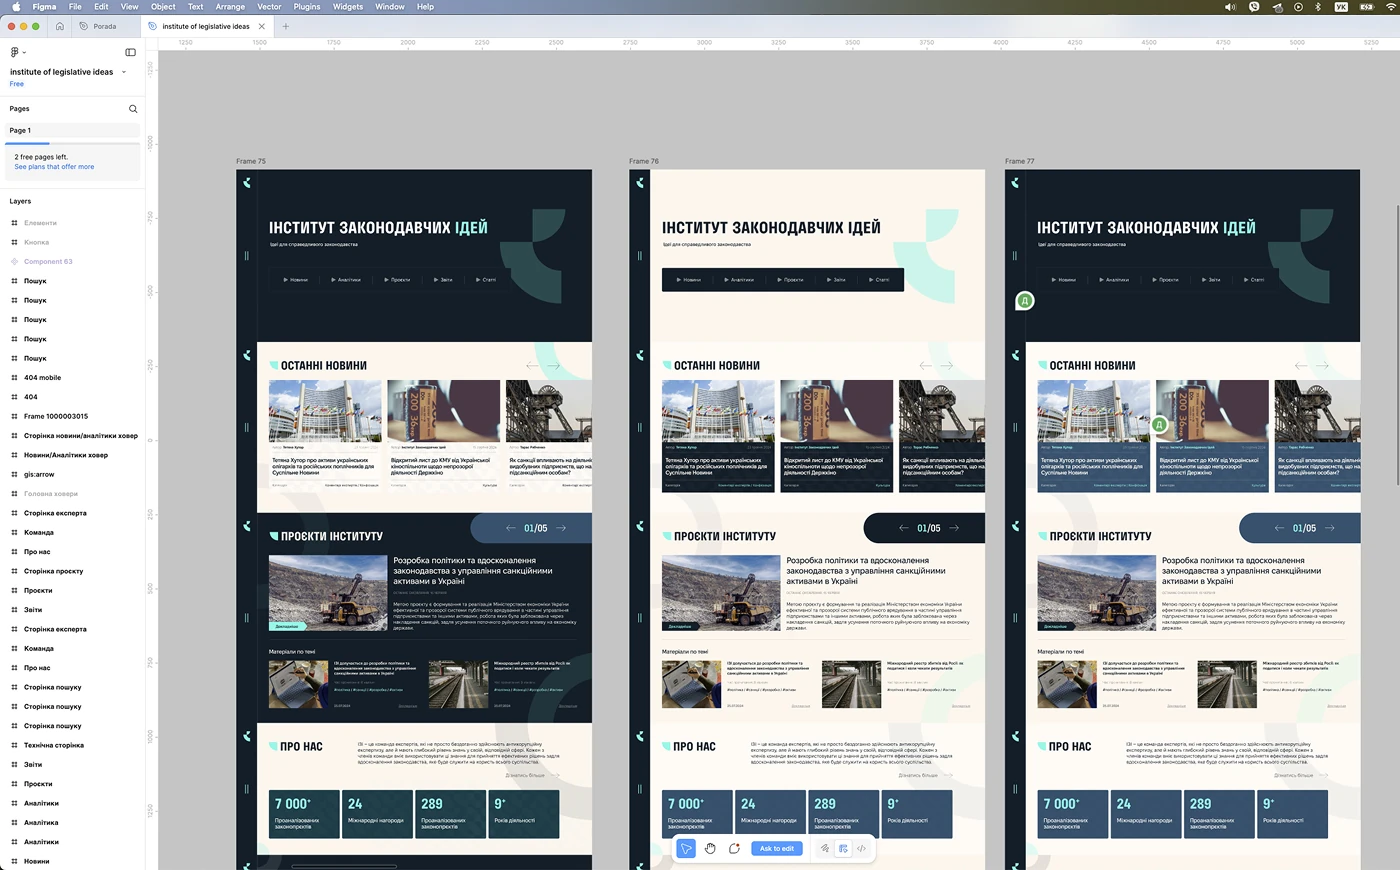Toggle the sidebar panel collapse icon
1400x870 pixels.
[x=130, y=52]
